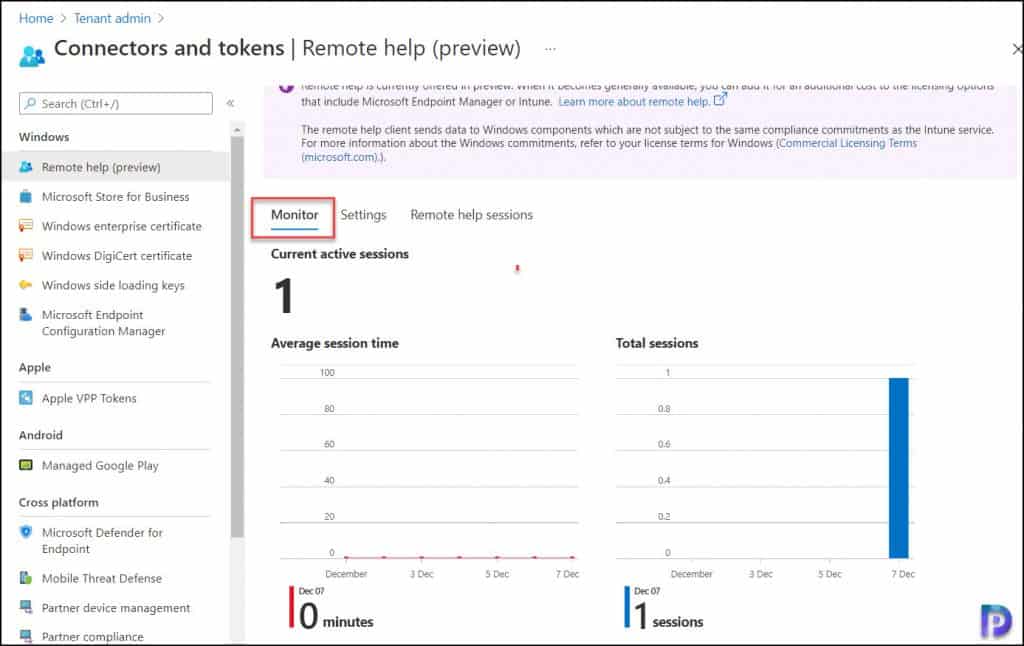Screen dimensions: 1024x646
Task: Click the Microsoft Store for Business icon
Action: click(x=25, y=196)
